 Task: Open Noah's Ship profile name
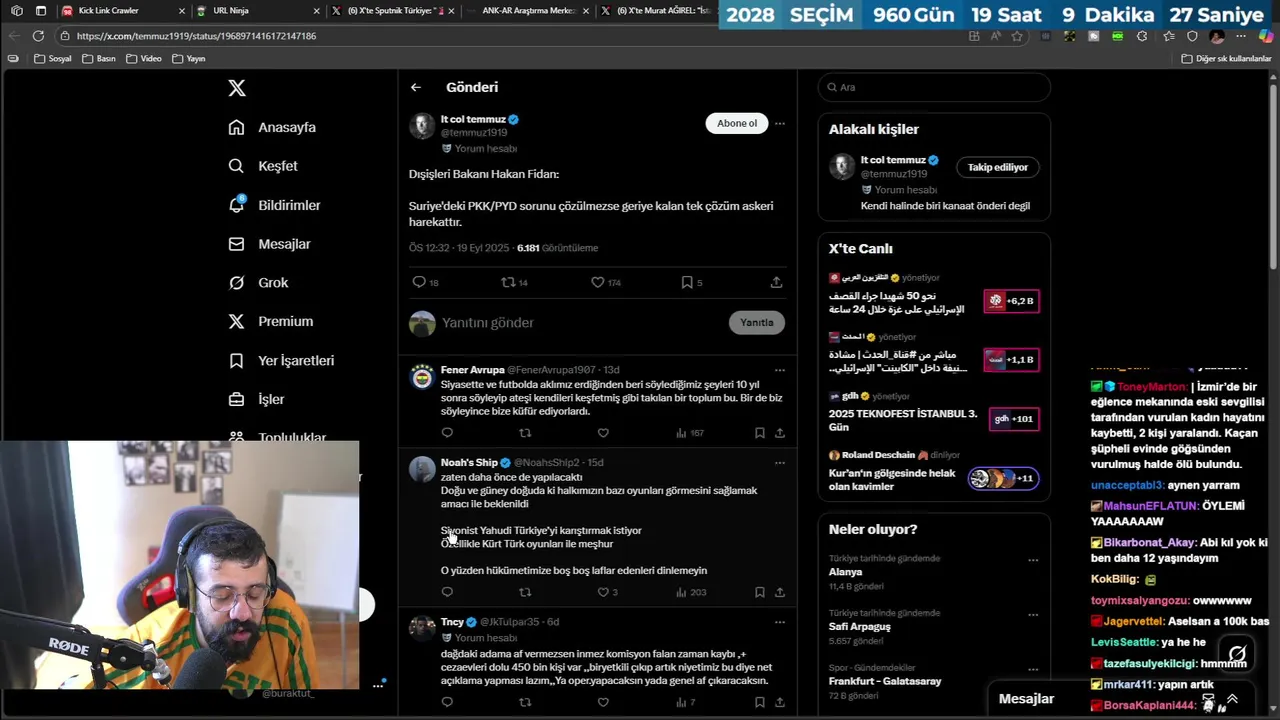tap(469, 462)
